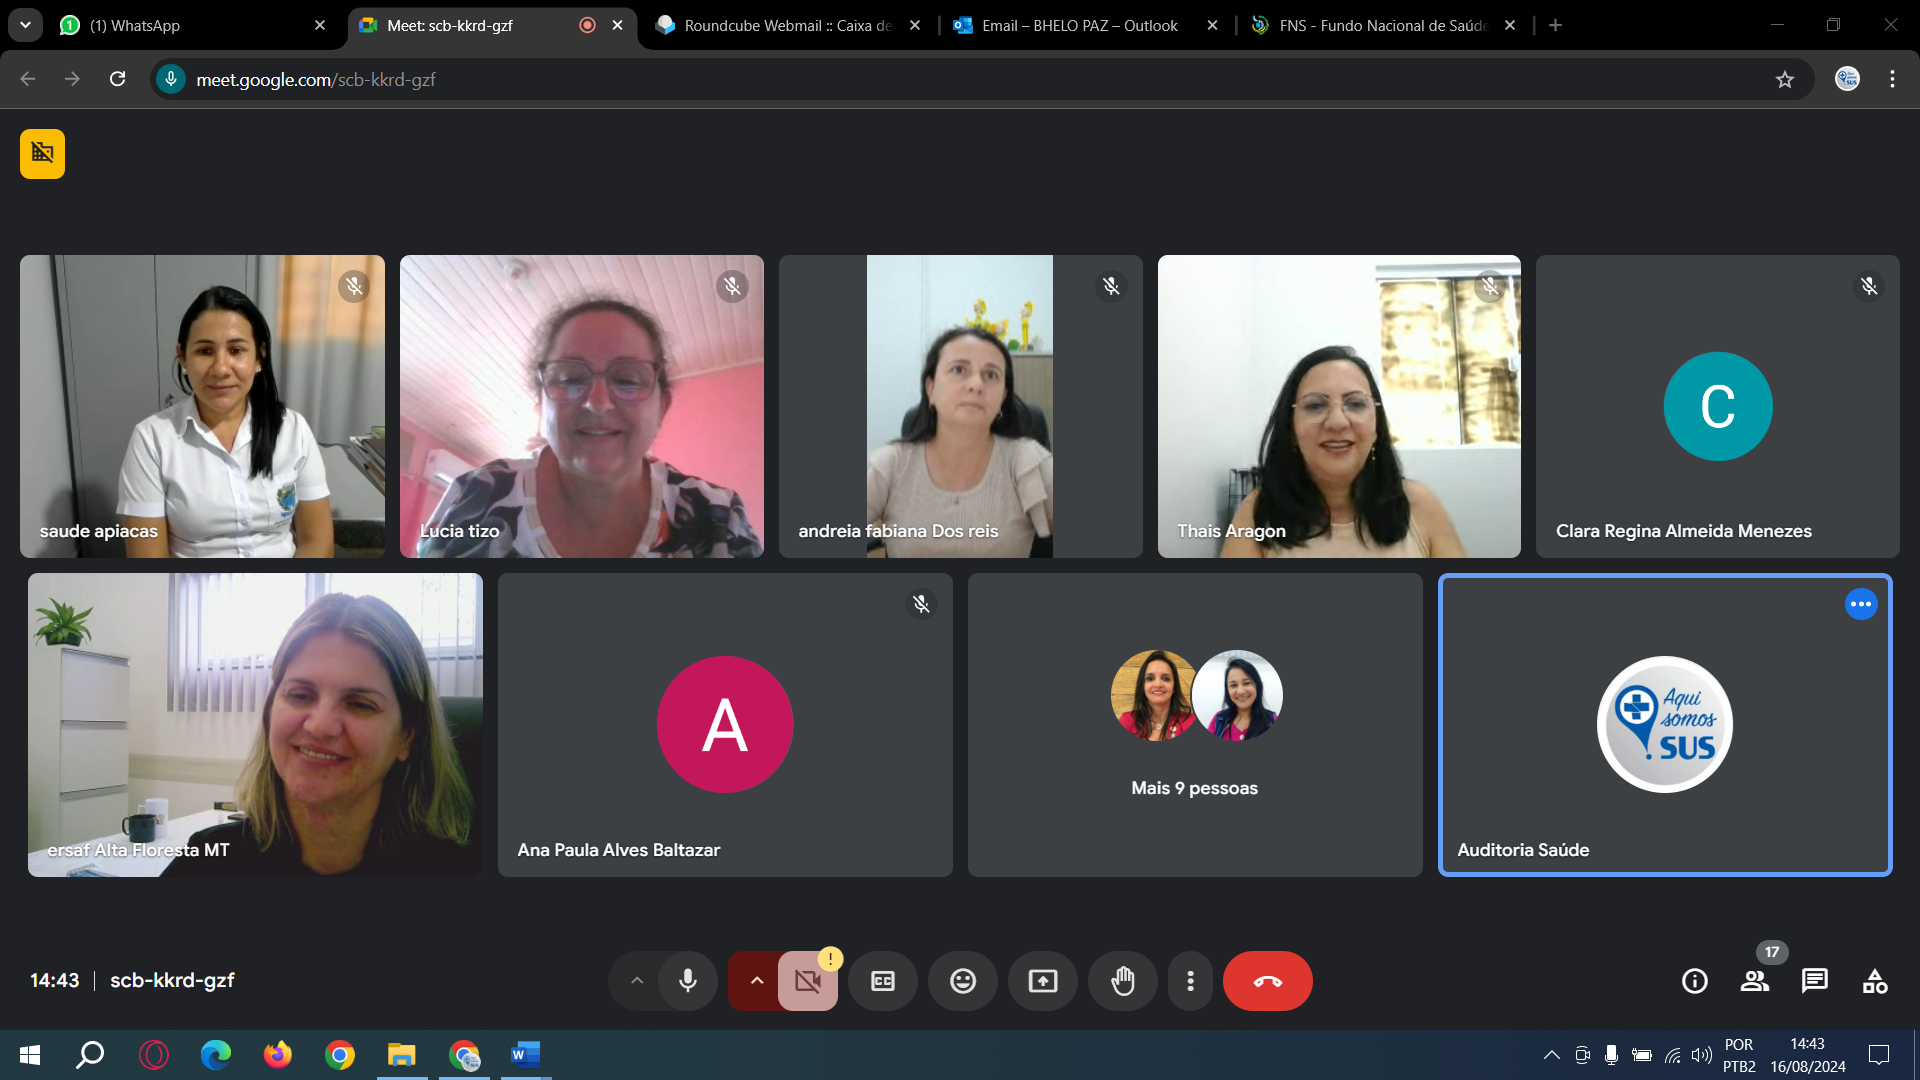
Task: Select Thais Aragon video tile
Action: [x=1340, y=406]
